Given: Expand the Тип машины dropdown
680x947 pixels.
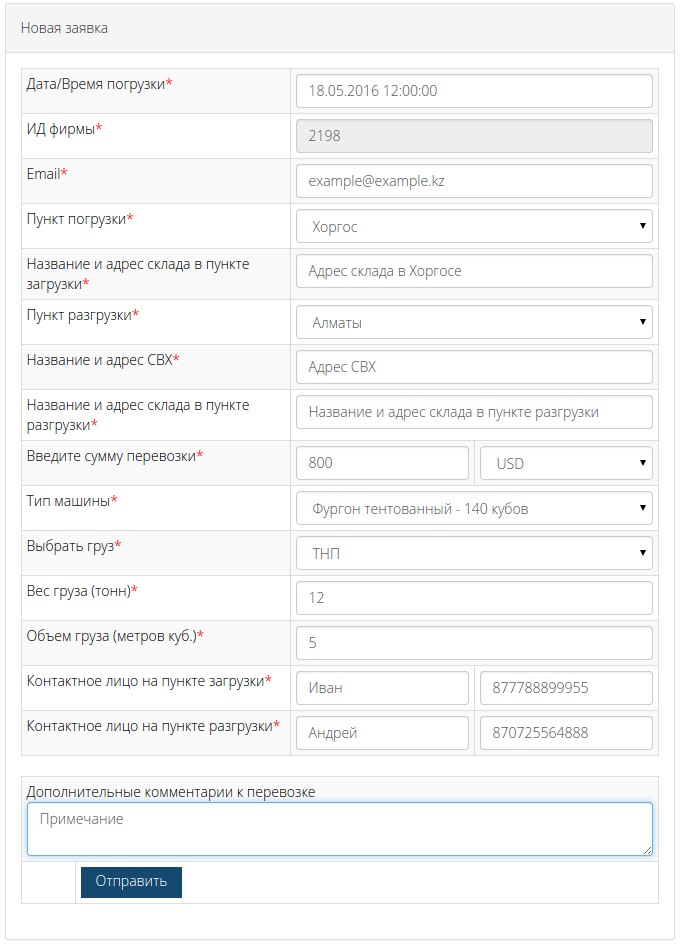Looking at the screenshot, I should tap(474, 508).
